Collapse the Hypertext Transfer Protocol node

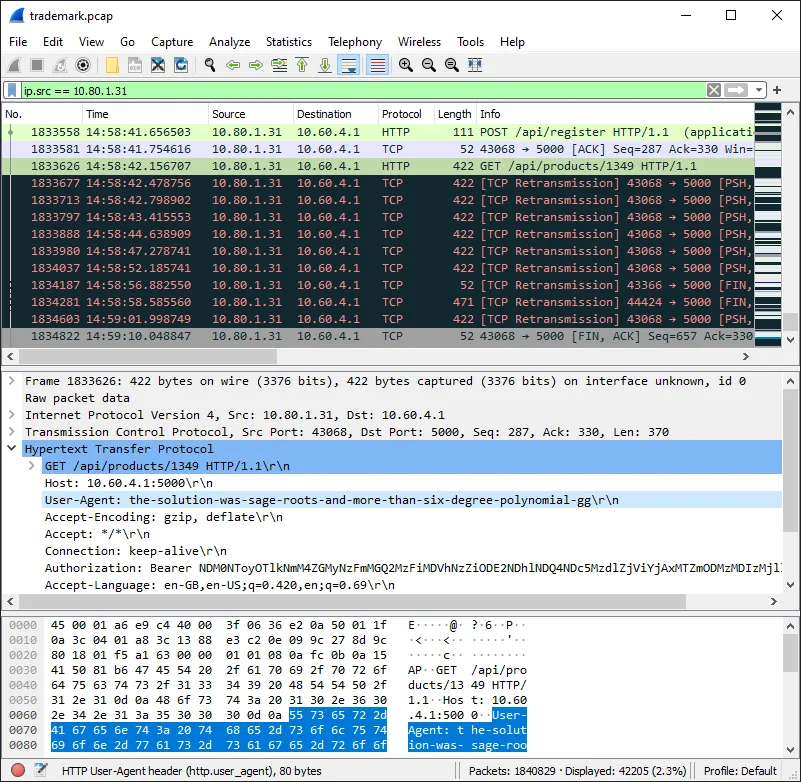[x=12, y=448]
